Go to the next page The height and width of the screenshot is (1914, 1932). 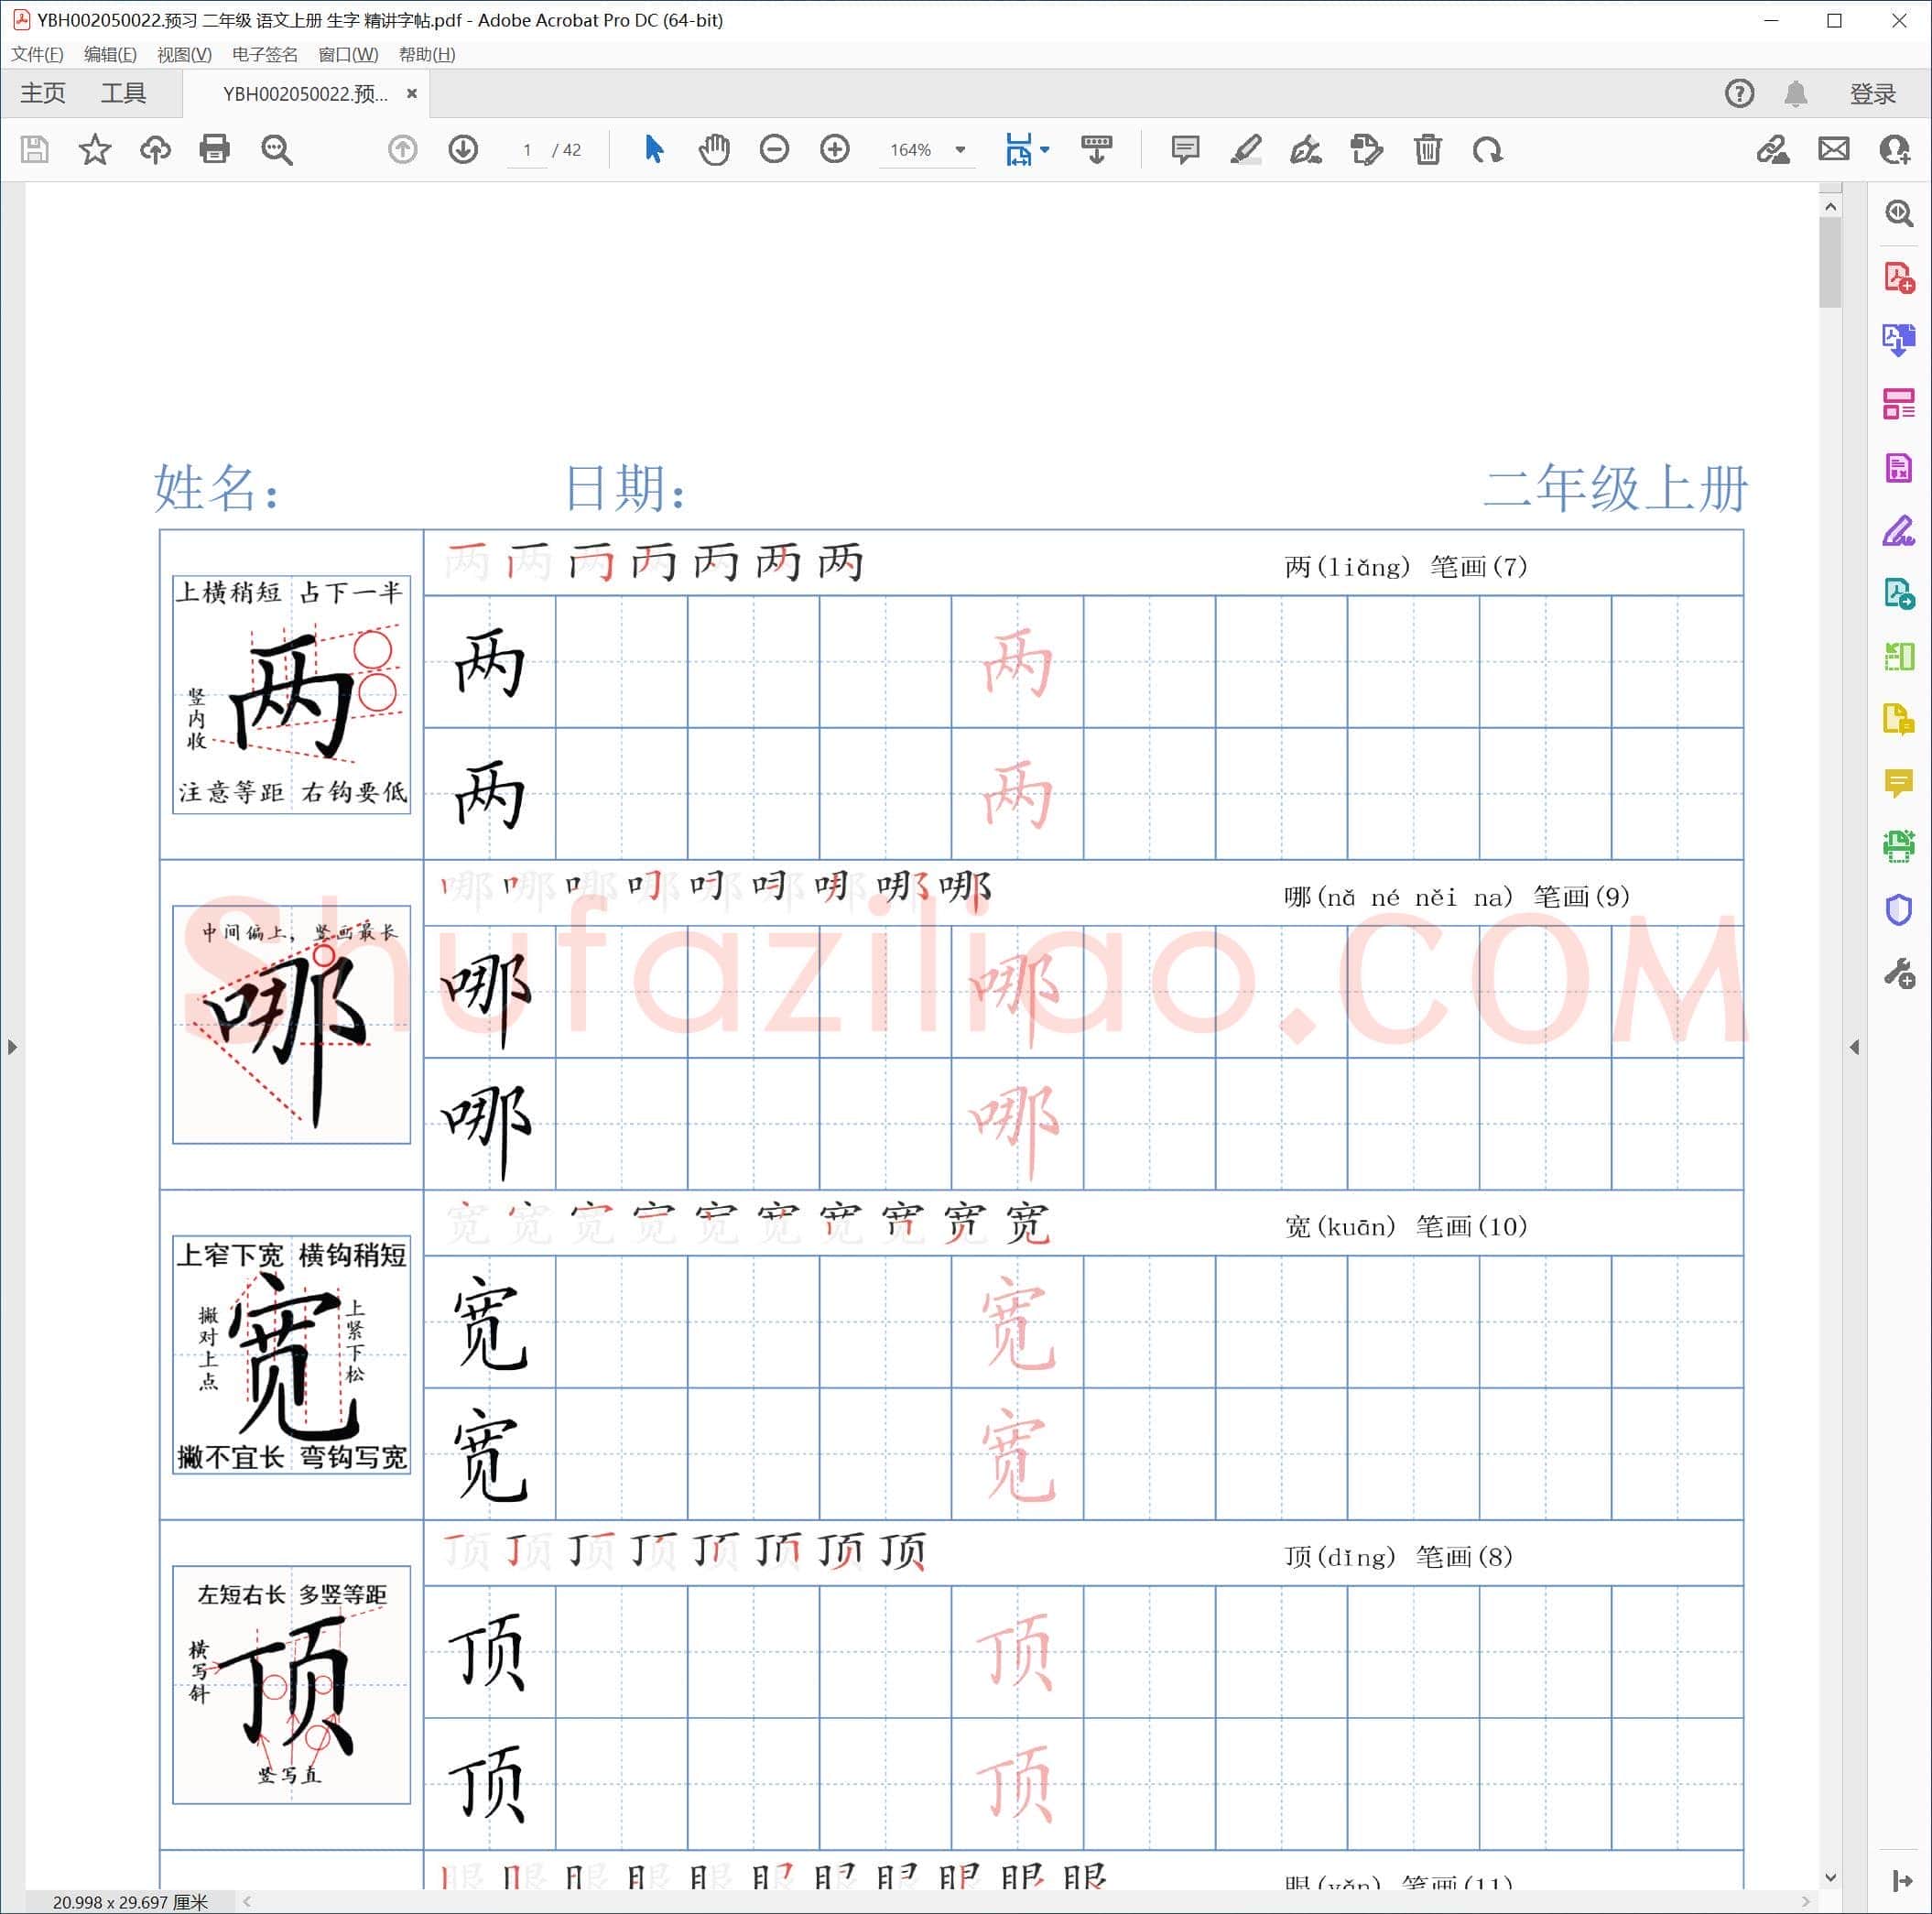click(x=463, y=150)
